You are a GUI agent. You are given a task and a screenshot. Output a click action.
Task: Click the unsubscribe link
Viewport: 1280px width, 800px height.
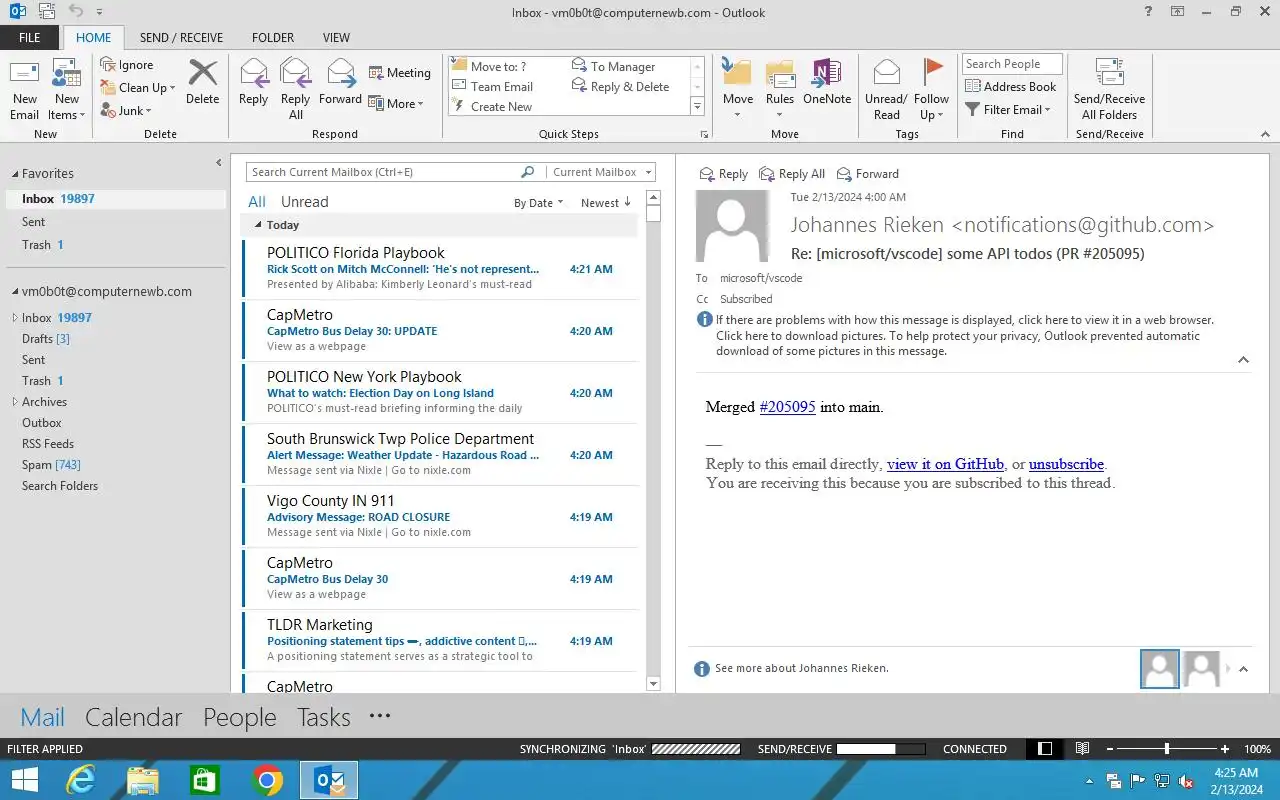click(1066, 464)
